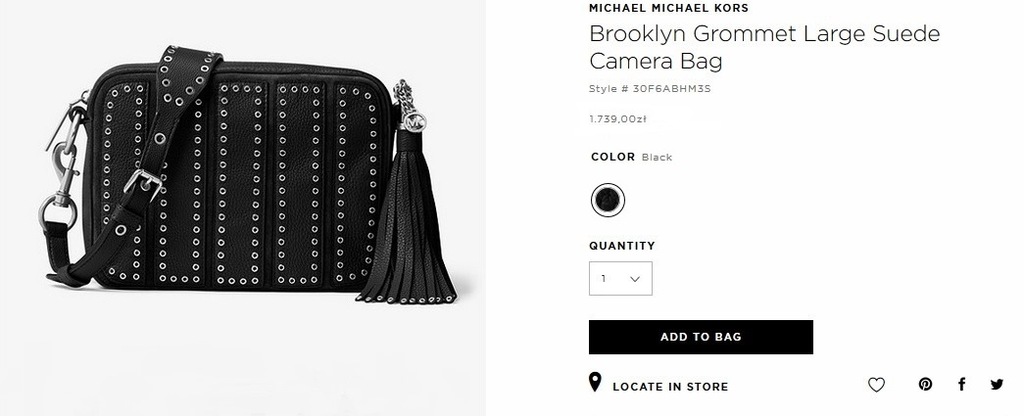Click the COLOR heading label
The height and width of the screenshot is (416, 1024).
click(613, 157)
